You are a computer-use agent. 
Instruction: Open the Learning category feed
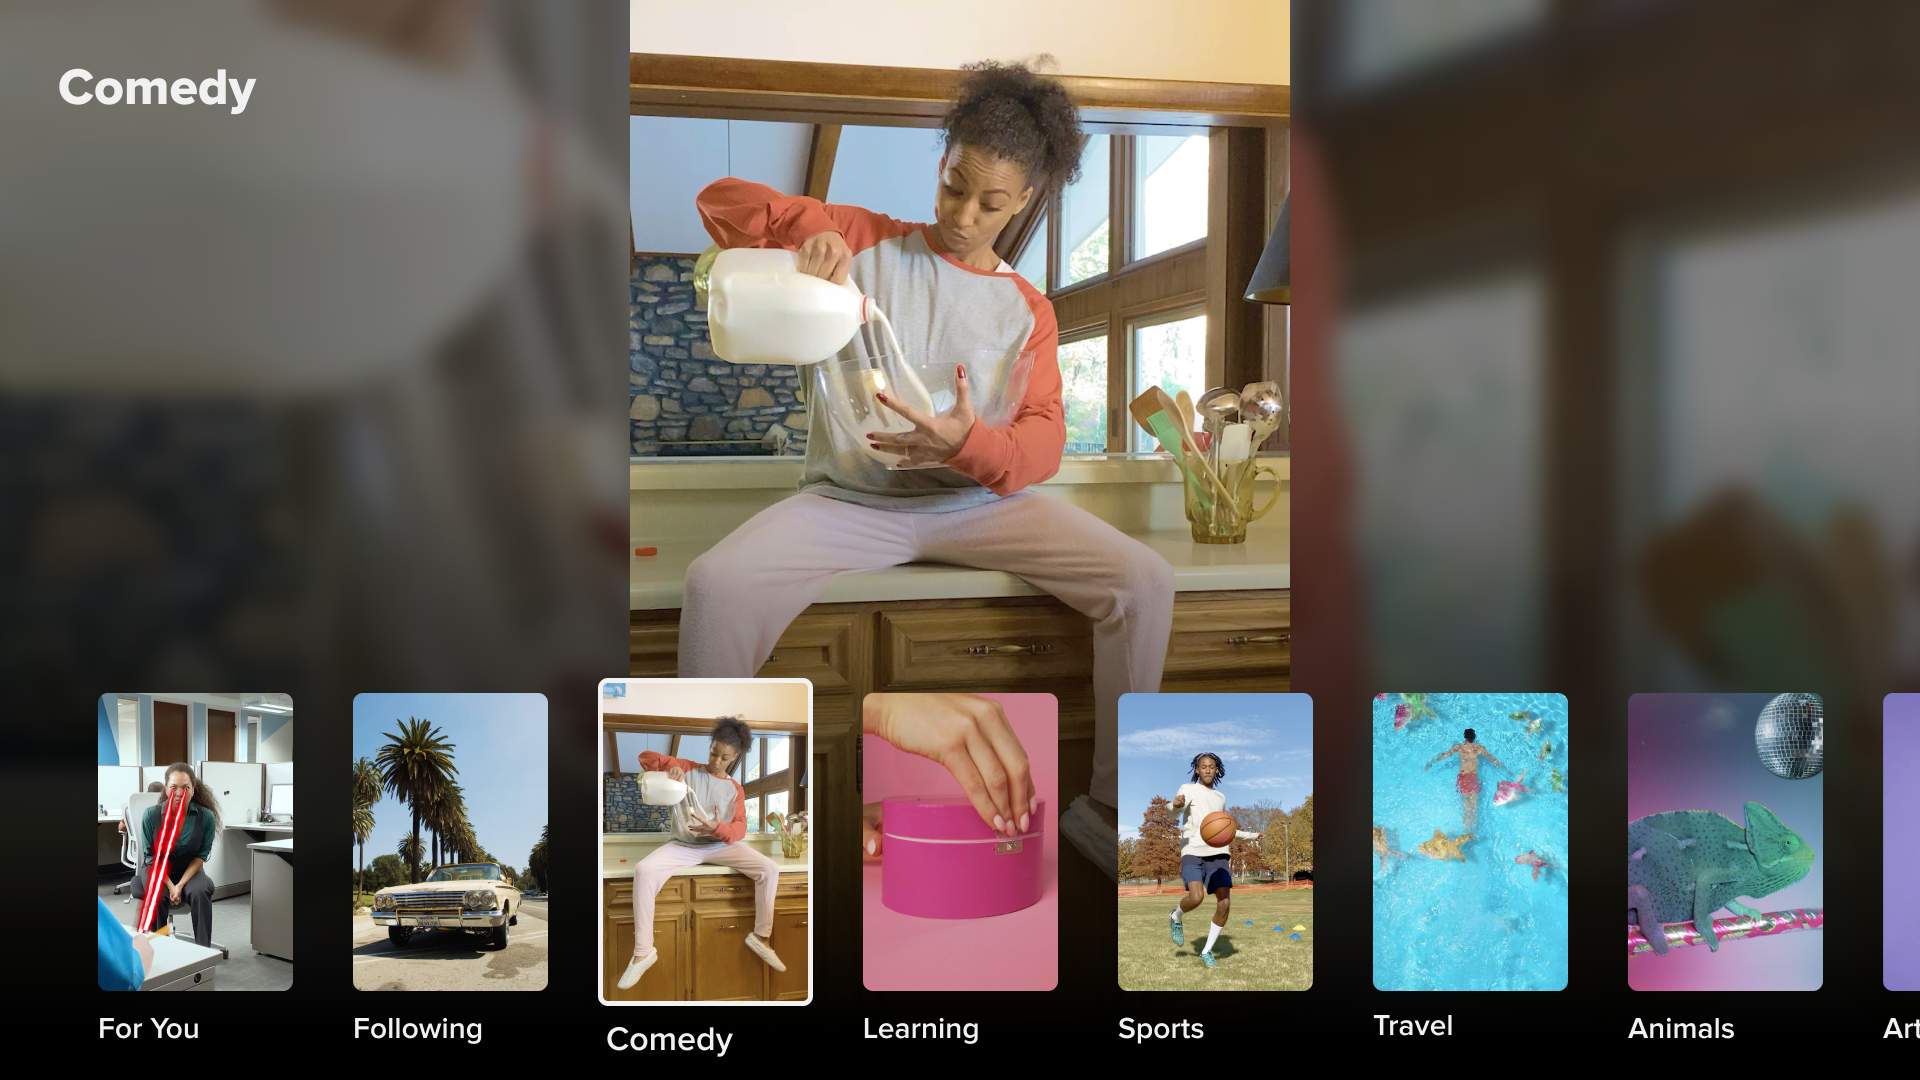click(959, 841)
